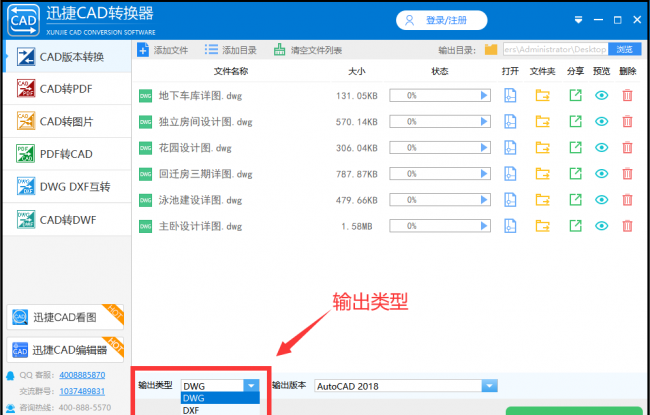Open folder for 回迁房三期详图.dwg

(542, 174)
